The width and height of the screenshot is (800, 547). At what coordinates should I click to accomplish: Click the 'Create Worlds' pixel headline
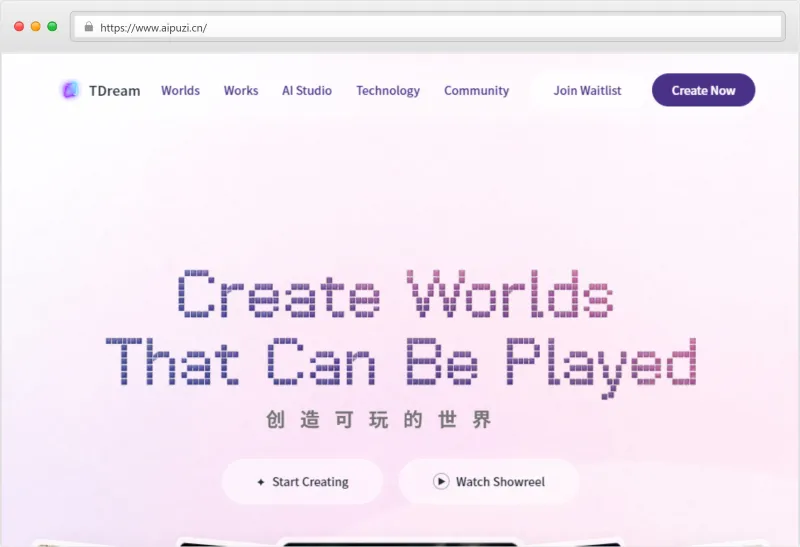pyautogui.click(x=395, y=294)
